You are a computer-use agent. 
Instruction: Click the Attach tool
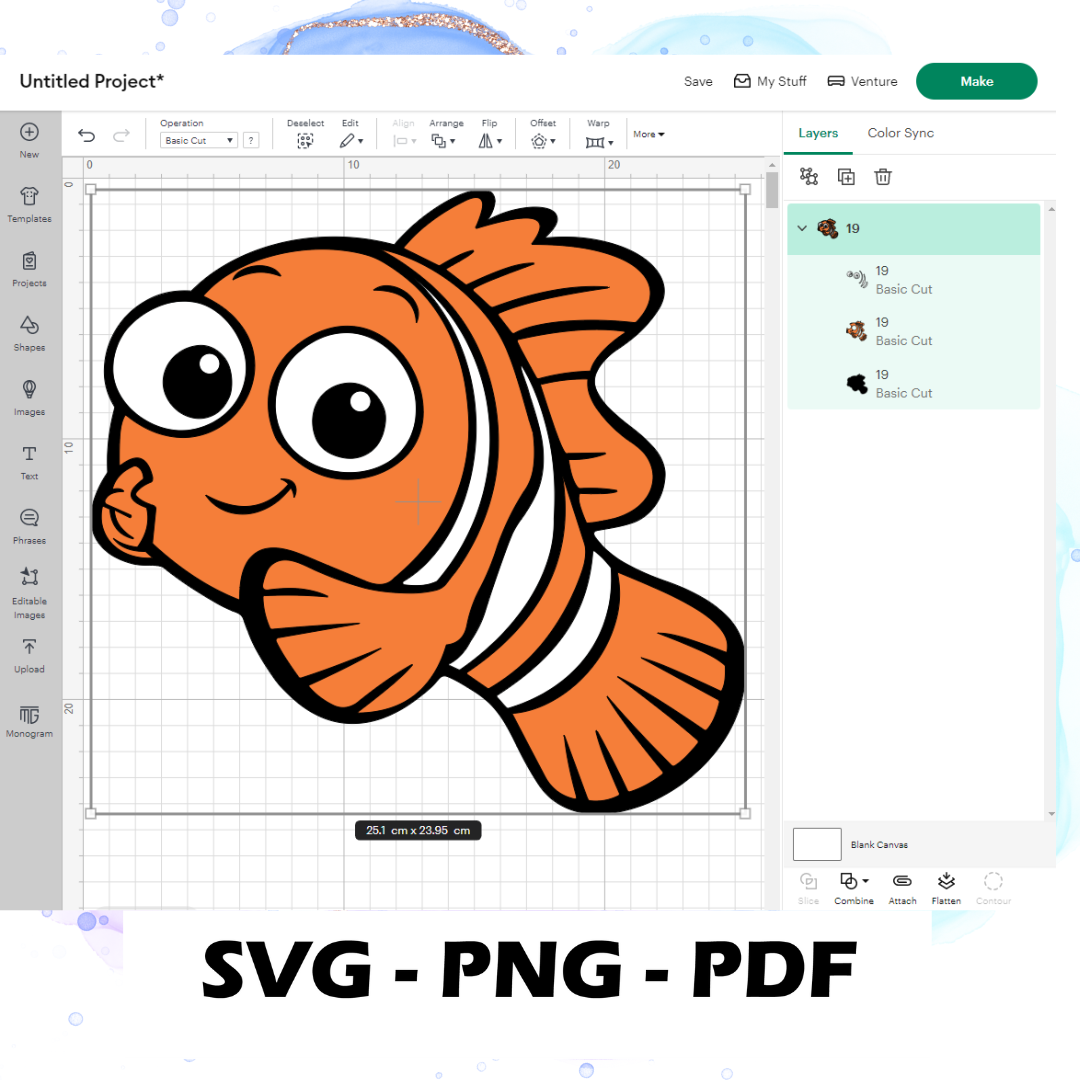coord(902,888)
